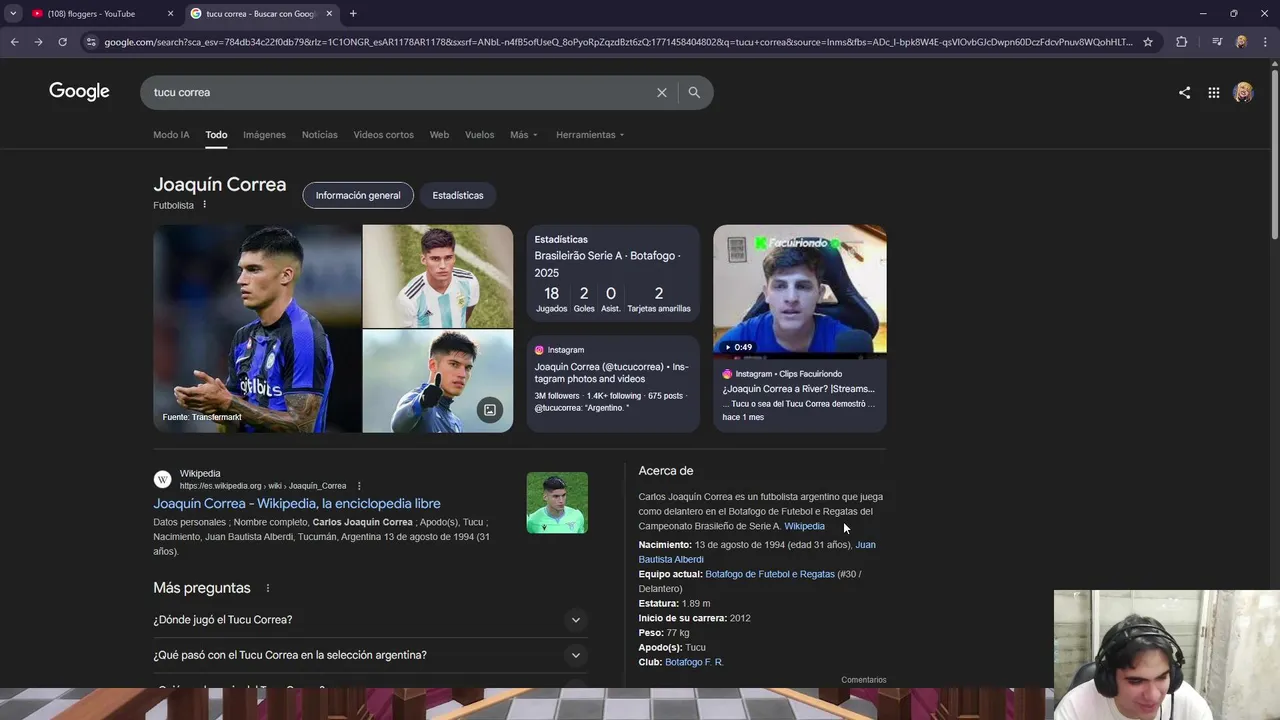Open options dots beside Futbolista
The height and width of the screenshot is (720, 1280).
(x=204, y=205)
